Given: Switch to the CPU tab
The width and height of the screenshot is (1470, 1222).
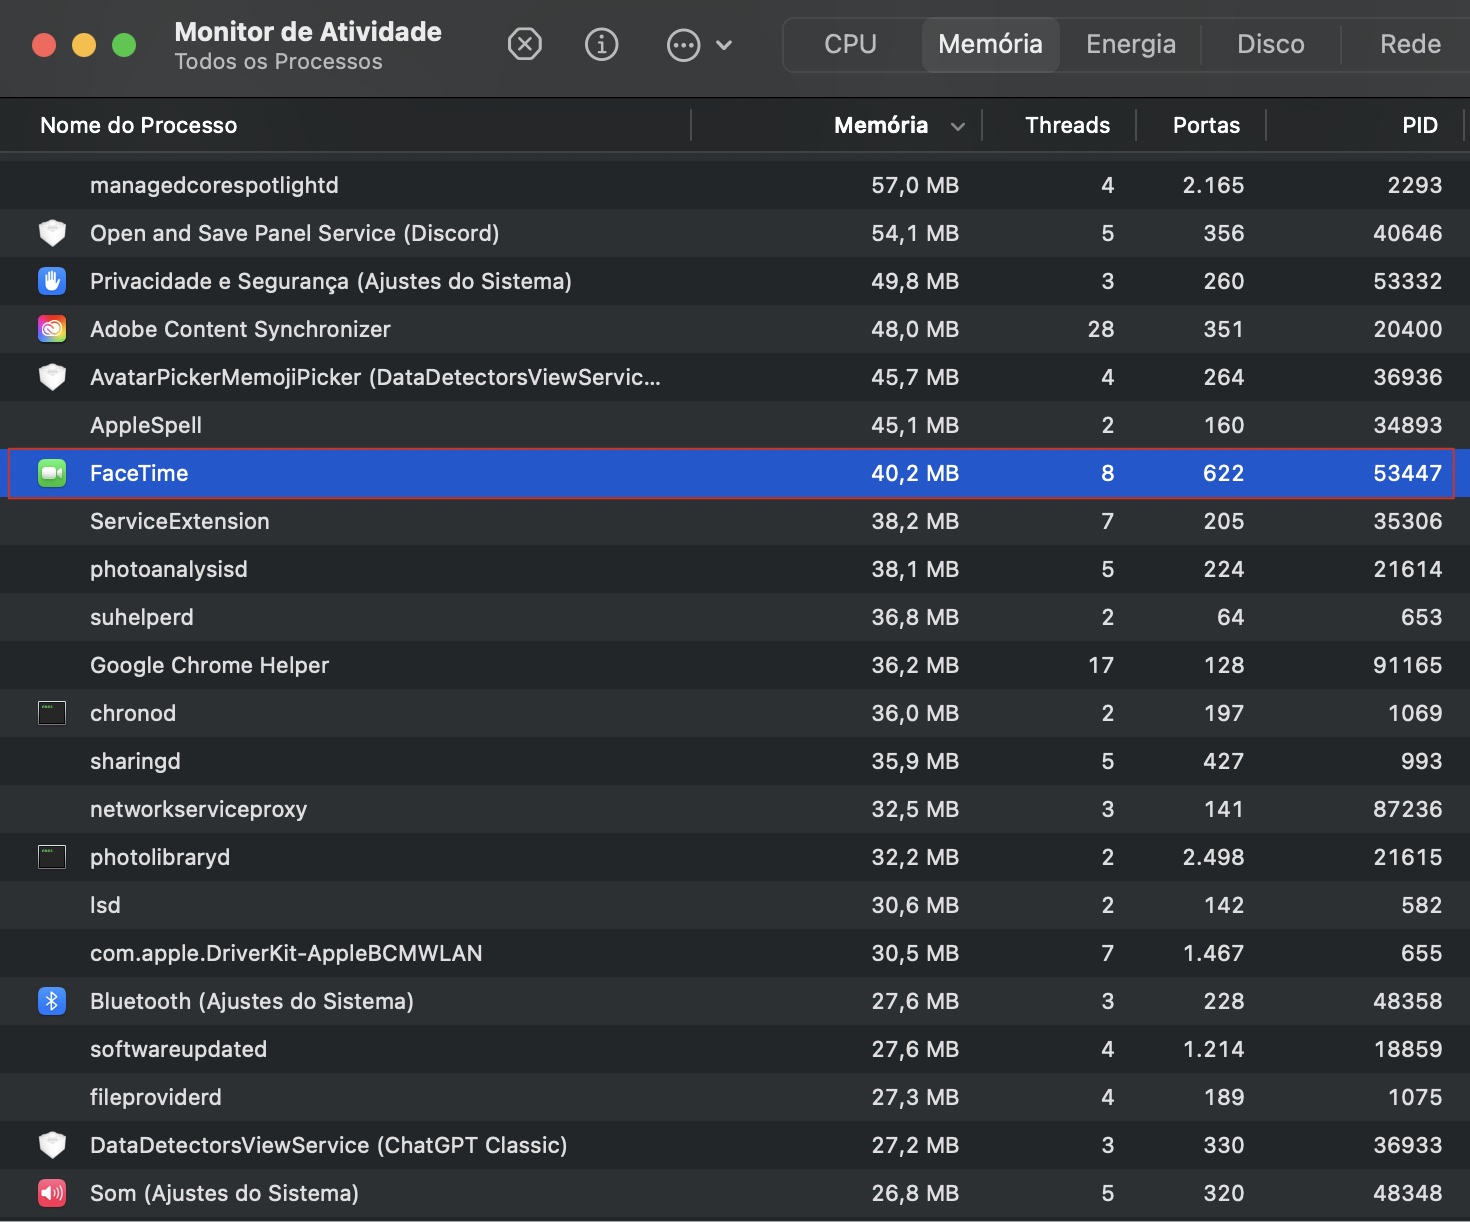Looking at the screenshot, I should coord(851,44).
